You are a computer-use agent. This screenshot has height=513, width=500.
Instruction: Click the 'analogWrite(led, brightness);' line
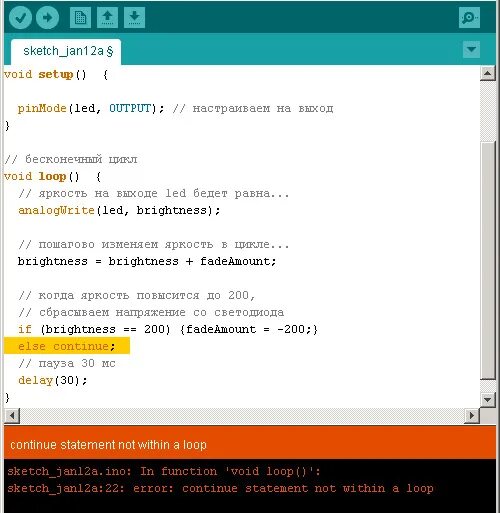(x=119, y=211)
